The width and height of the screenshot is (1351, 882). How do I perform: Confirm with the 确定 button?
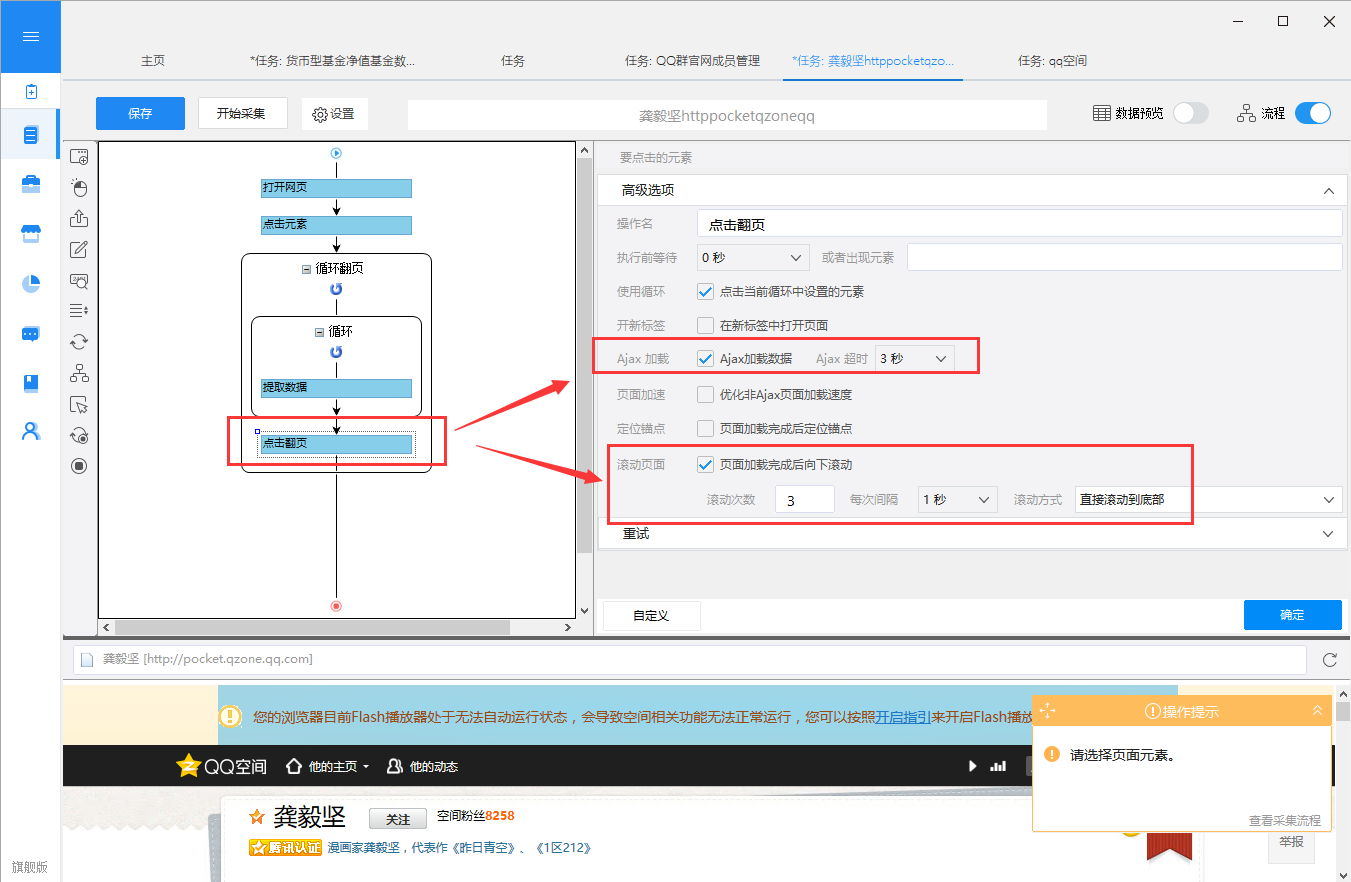(x=1292, y=615)
